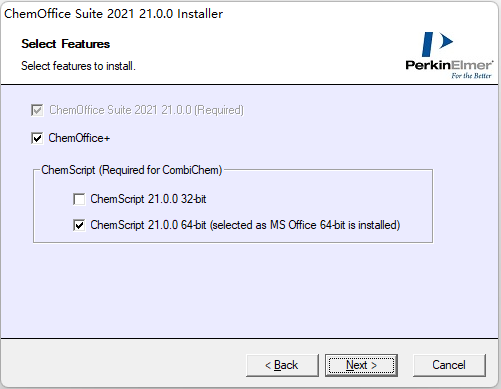Click the "Select Features" heading
Viewport: 501px width, 389px height.
click(x=66, y=44)
